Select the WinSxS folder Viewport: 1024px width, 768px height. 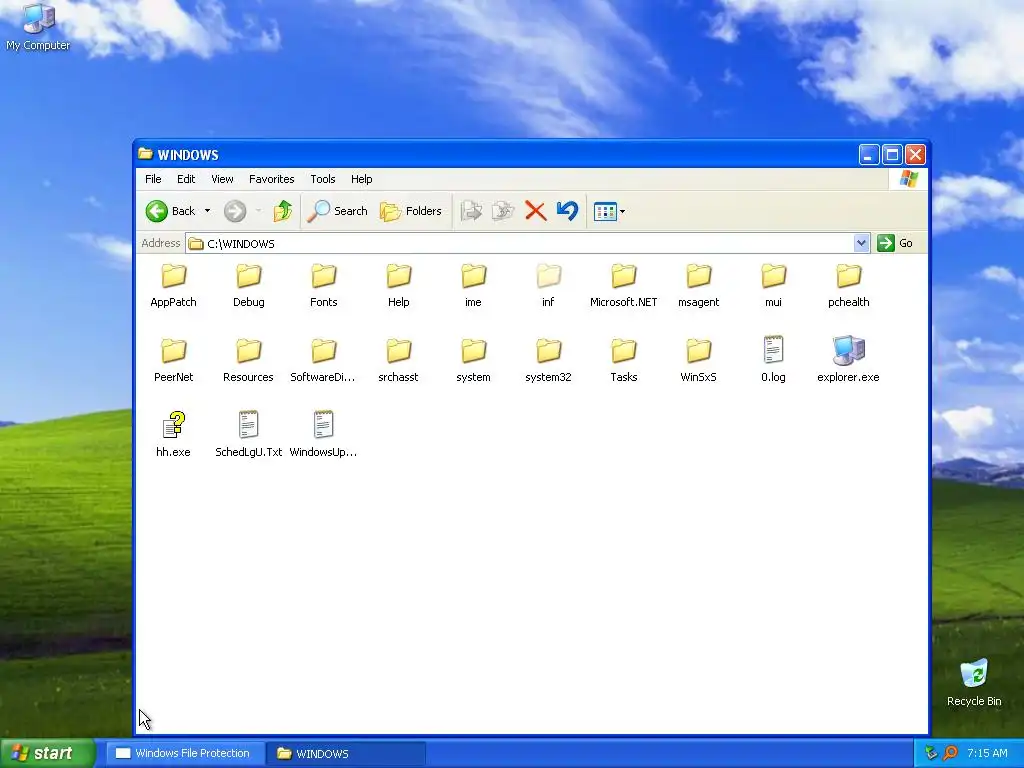699,360
